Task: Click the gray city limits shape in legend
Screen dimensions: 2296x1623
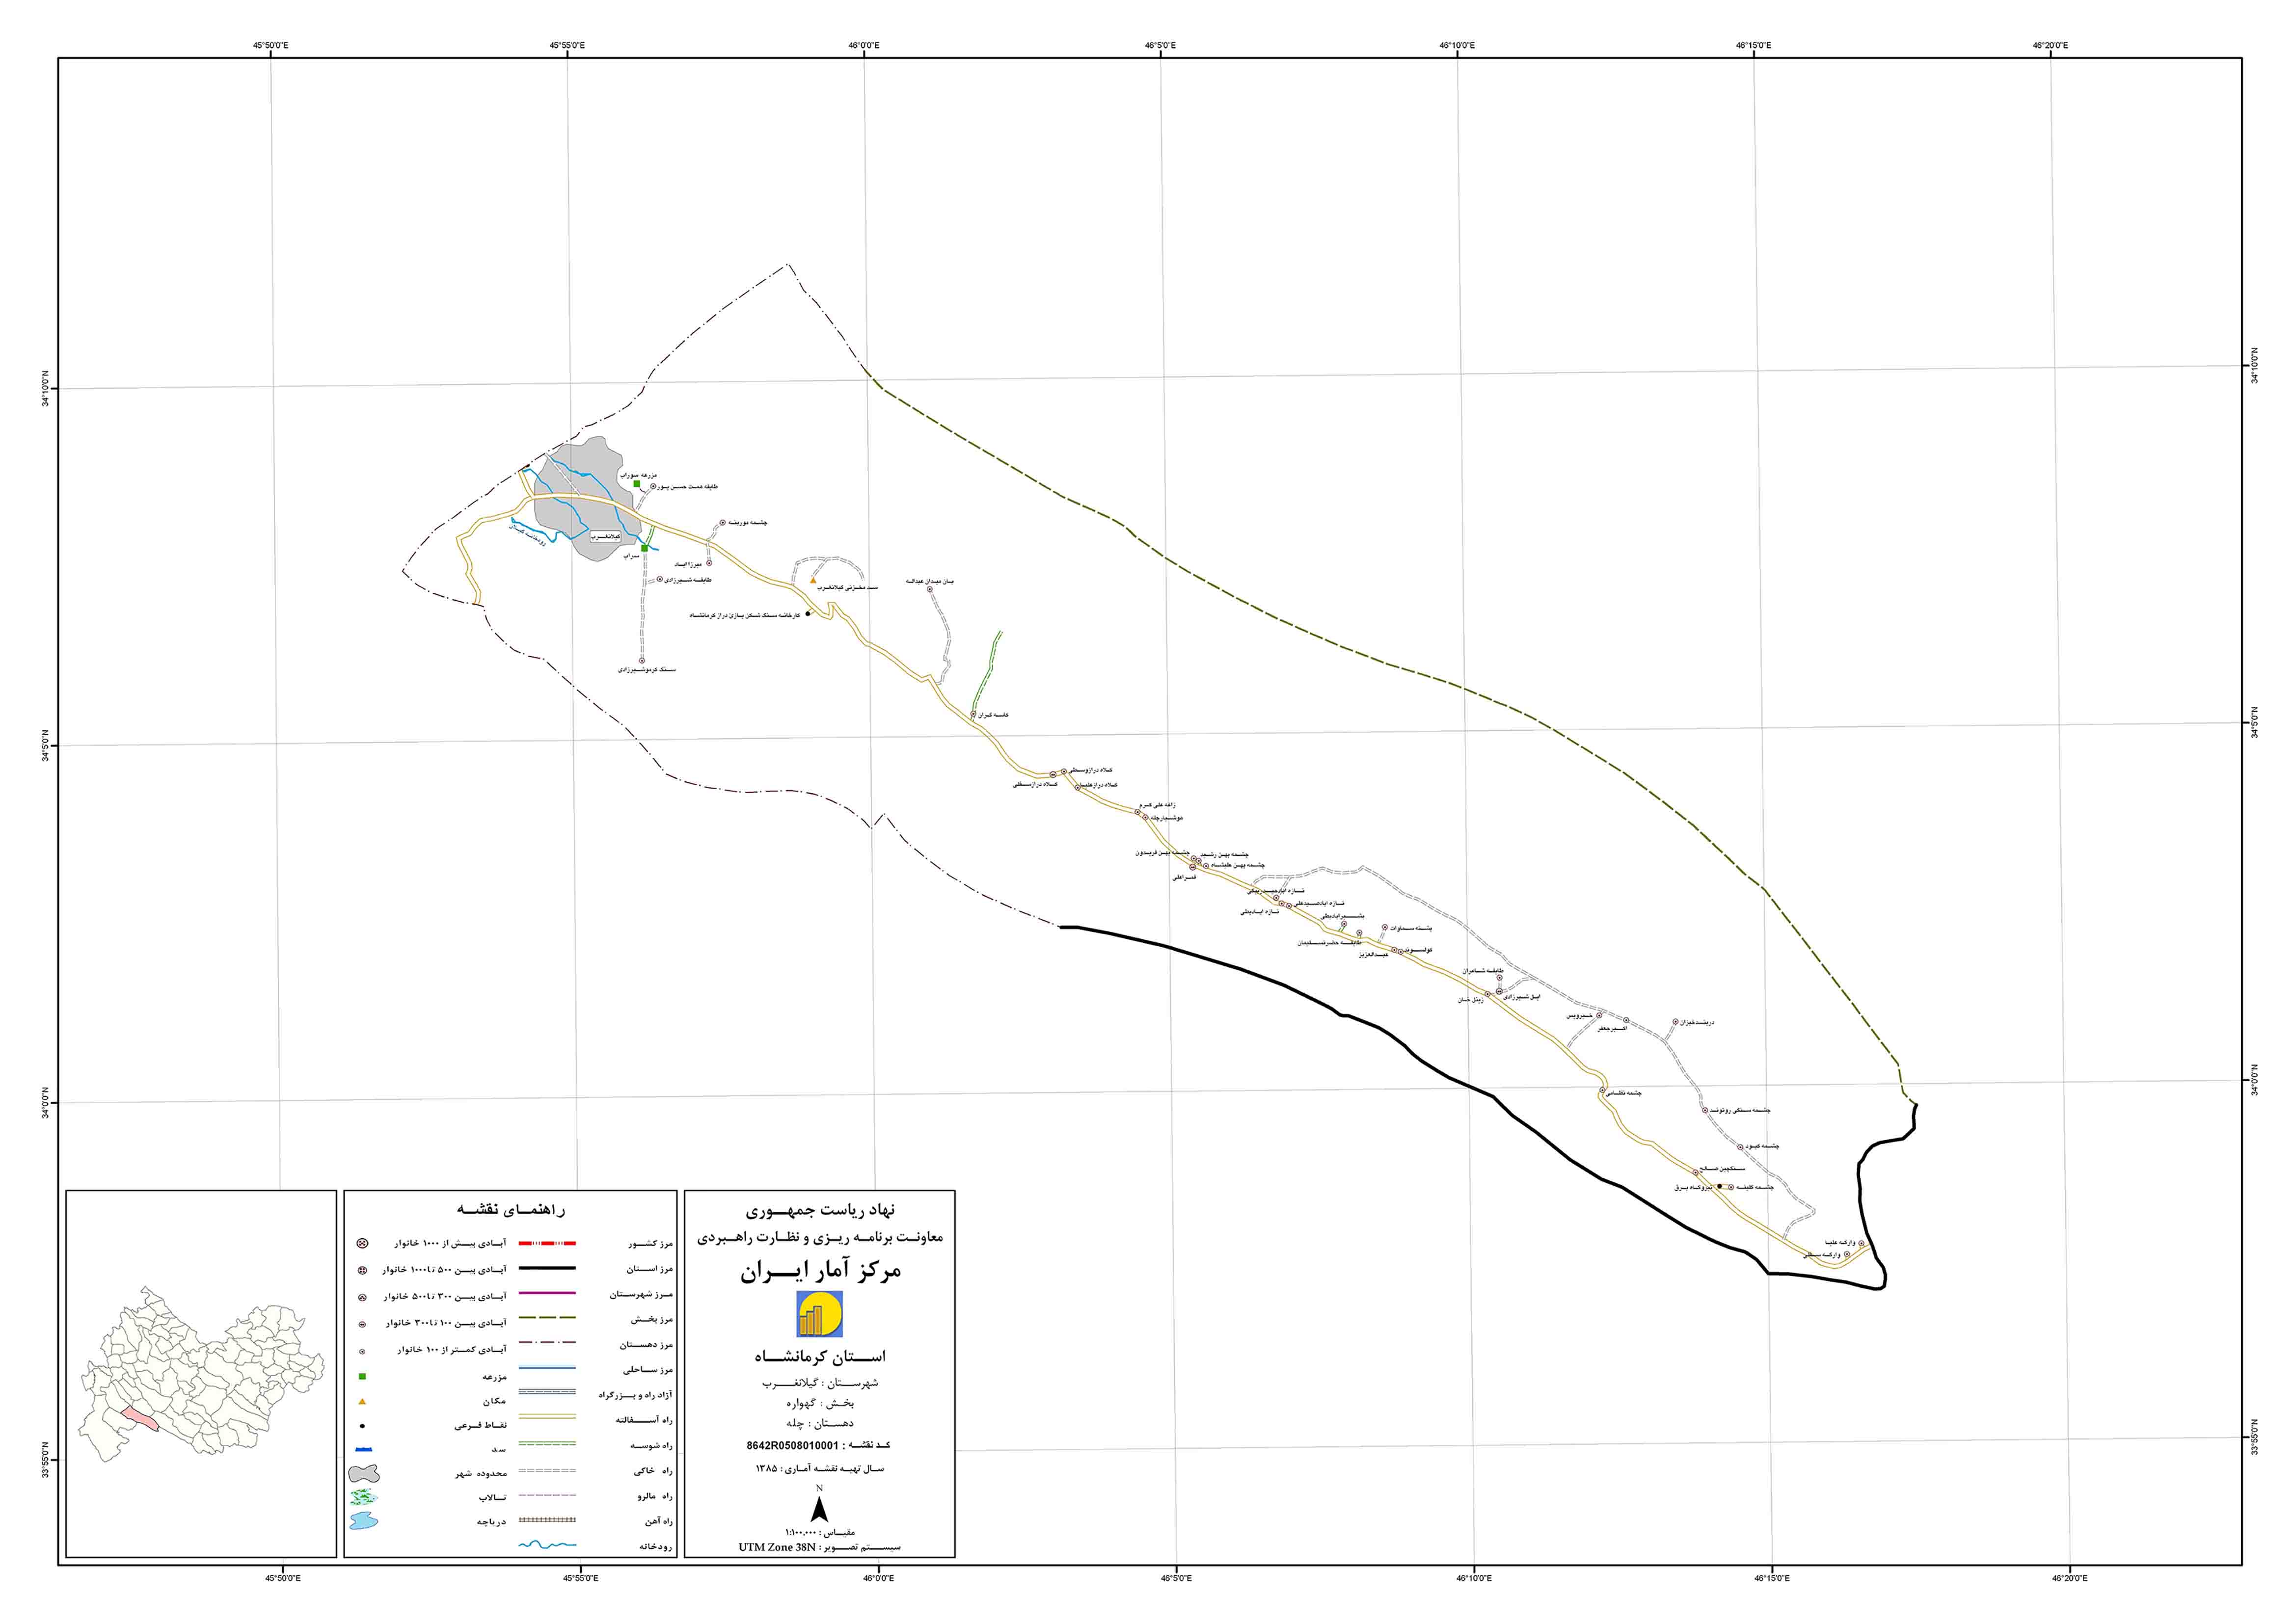Action: click(x=364, y=1473)
